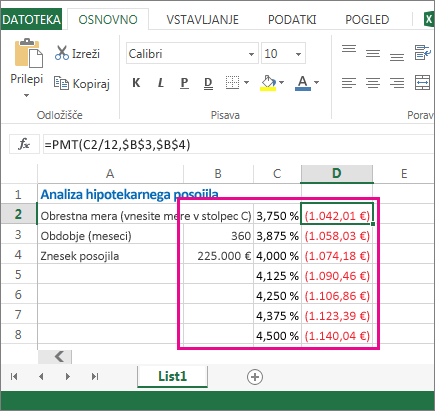Click into the formula bar with PMT formula
The height and width of the screenshot is (411, 435).
238,145
